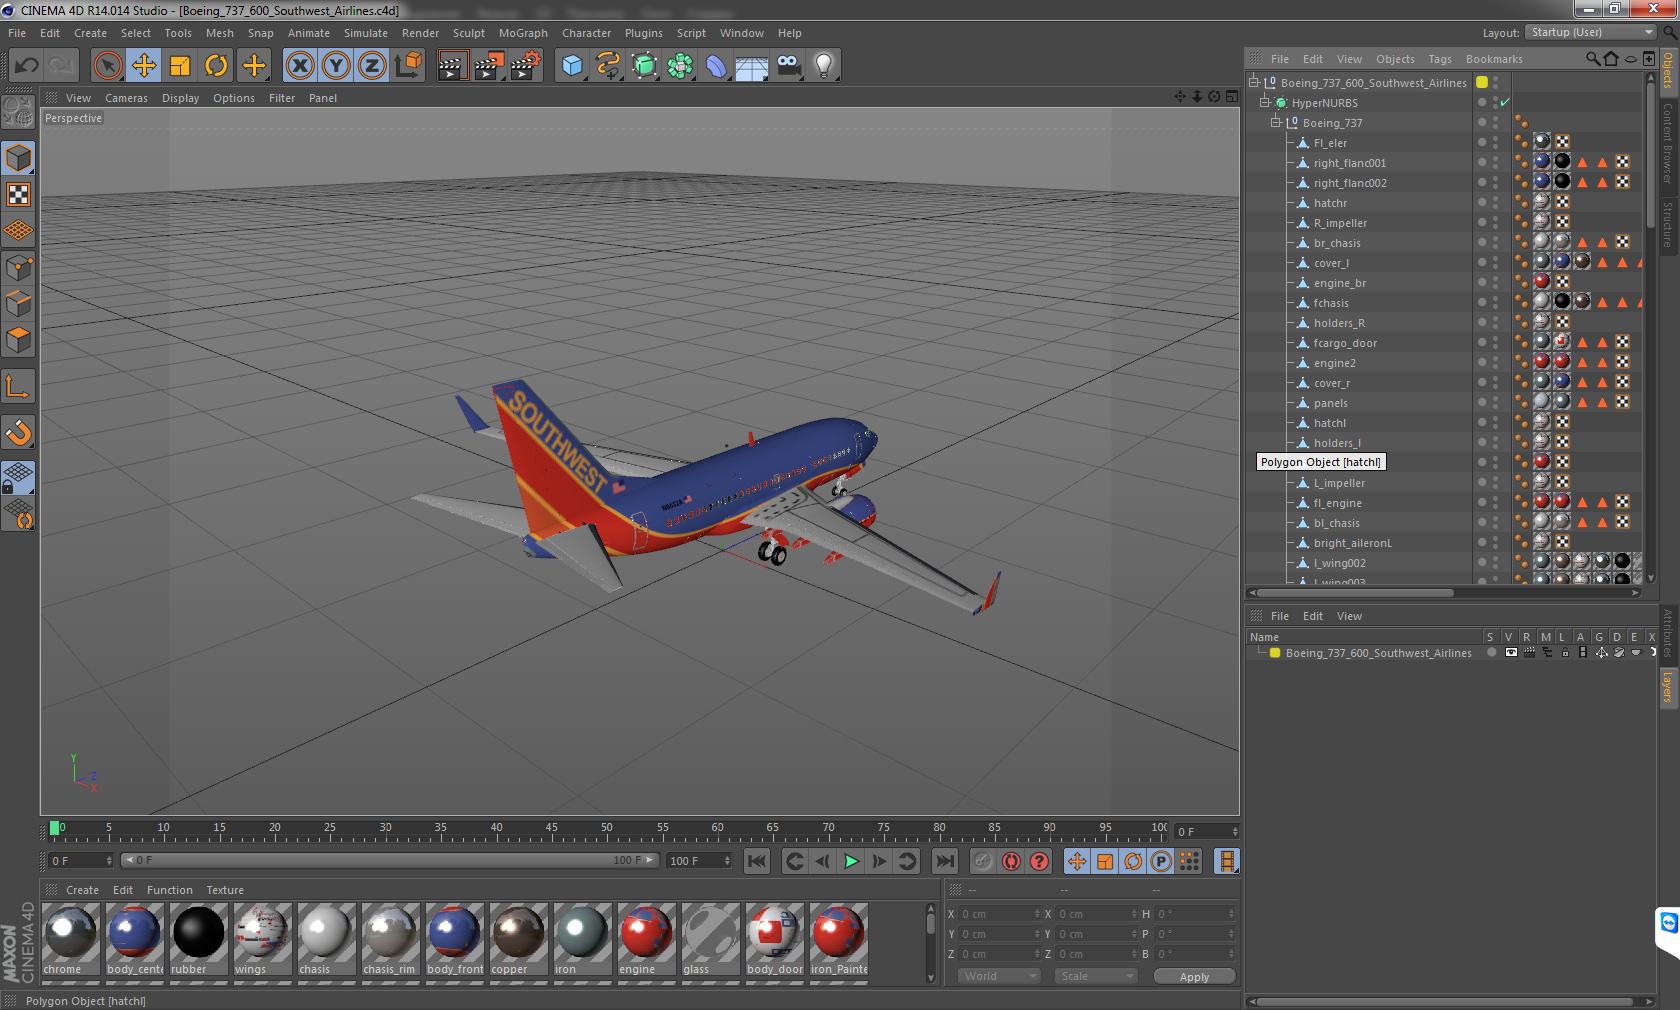This screenshot has height=1010, width=1680.
Task: Open the Mesh menu
Action: click(x=220, y=33)
